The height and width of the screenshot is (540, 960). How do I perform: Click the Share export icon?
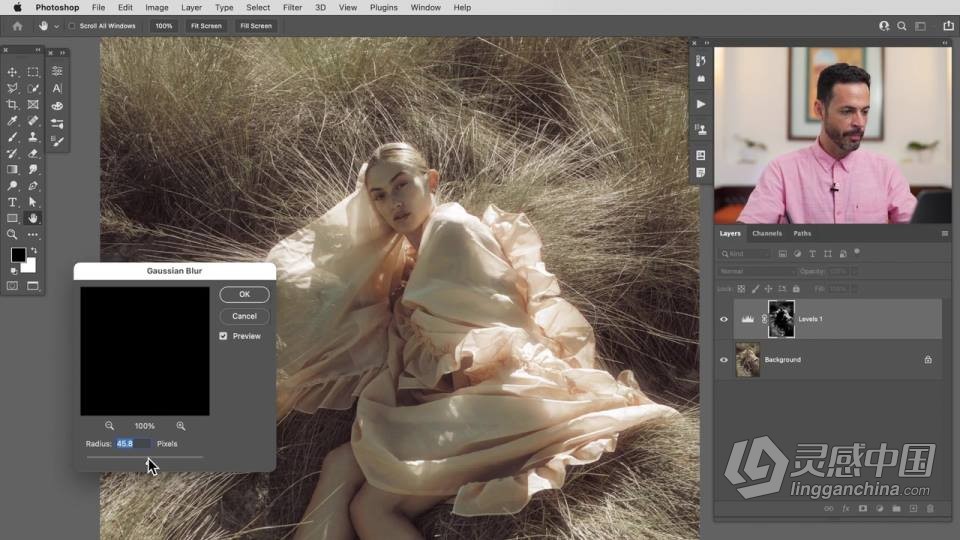(948, 26)
